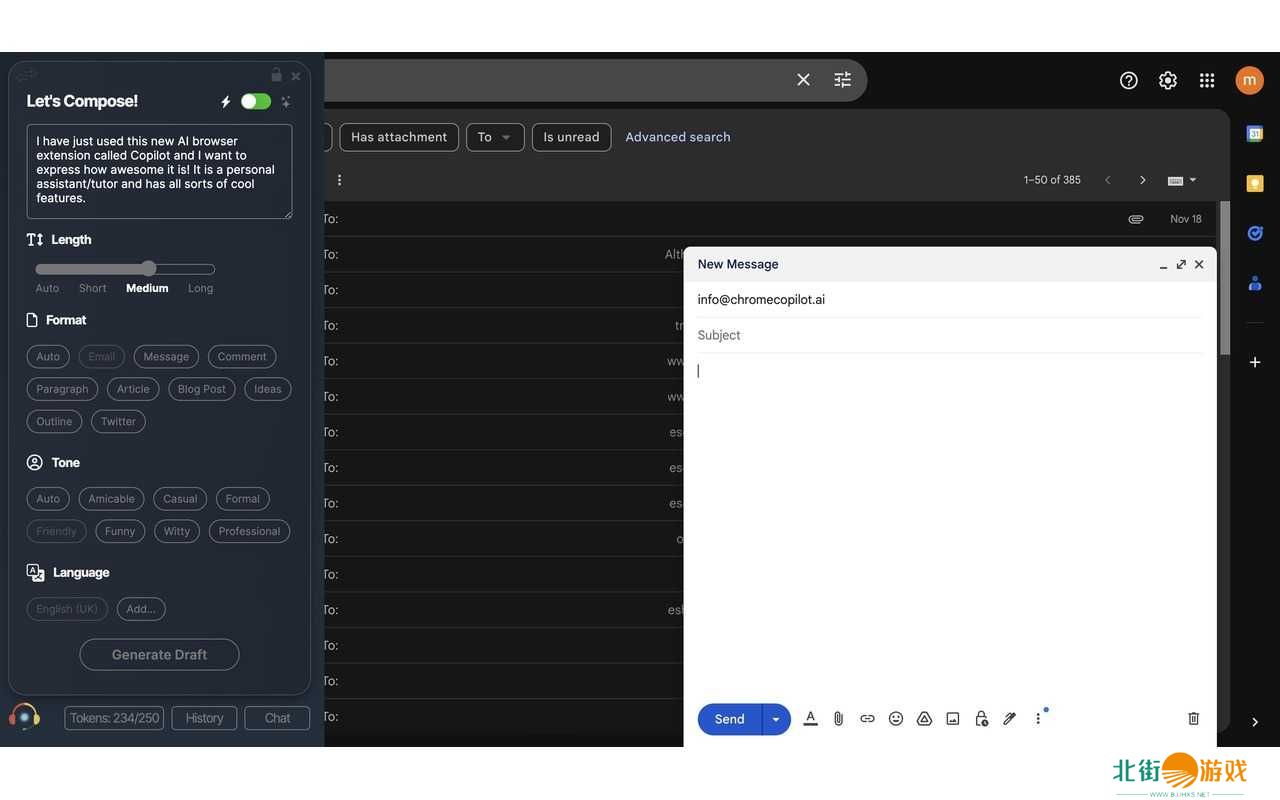
Task: Open Gmail settings gear
Action: tap(1168, 80)
